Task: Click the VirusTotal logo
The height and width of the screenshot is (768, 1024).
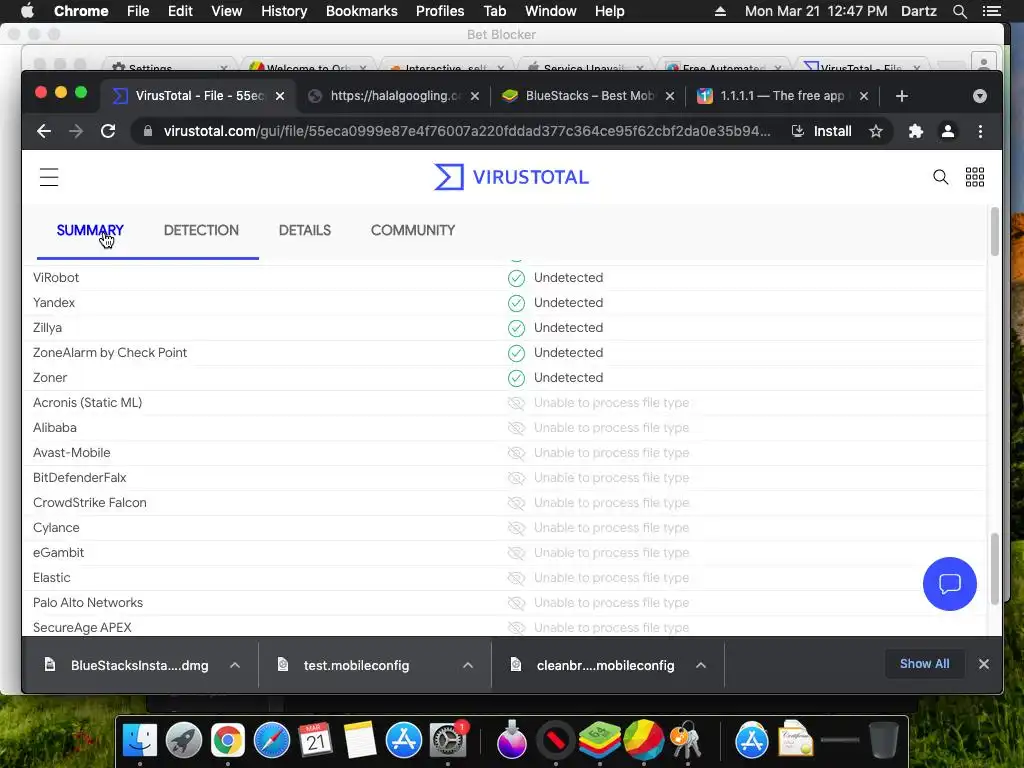Action: pyautogui.click(x=511, y=177)
